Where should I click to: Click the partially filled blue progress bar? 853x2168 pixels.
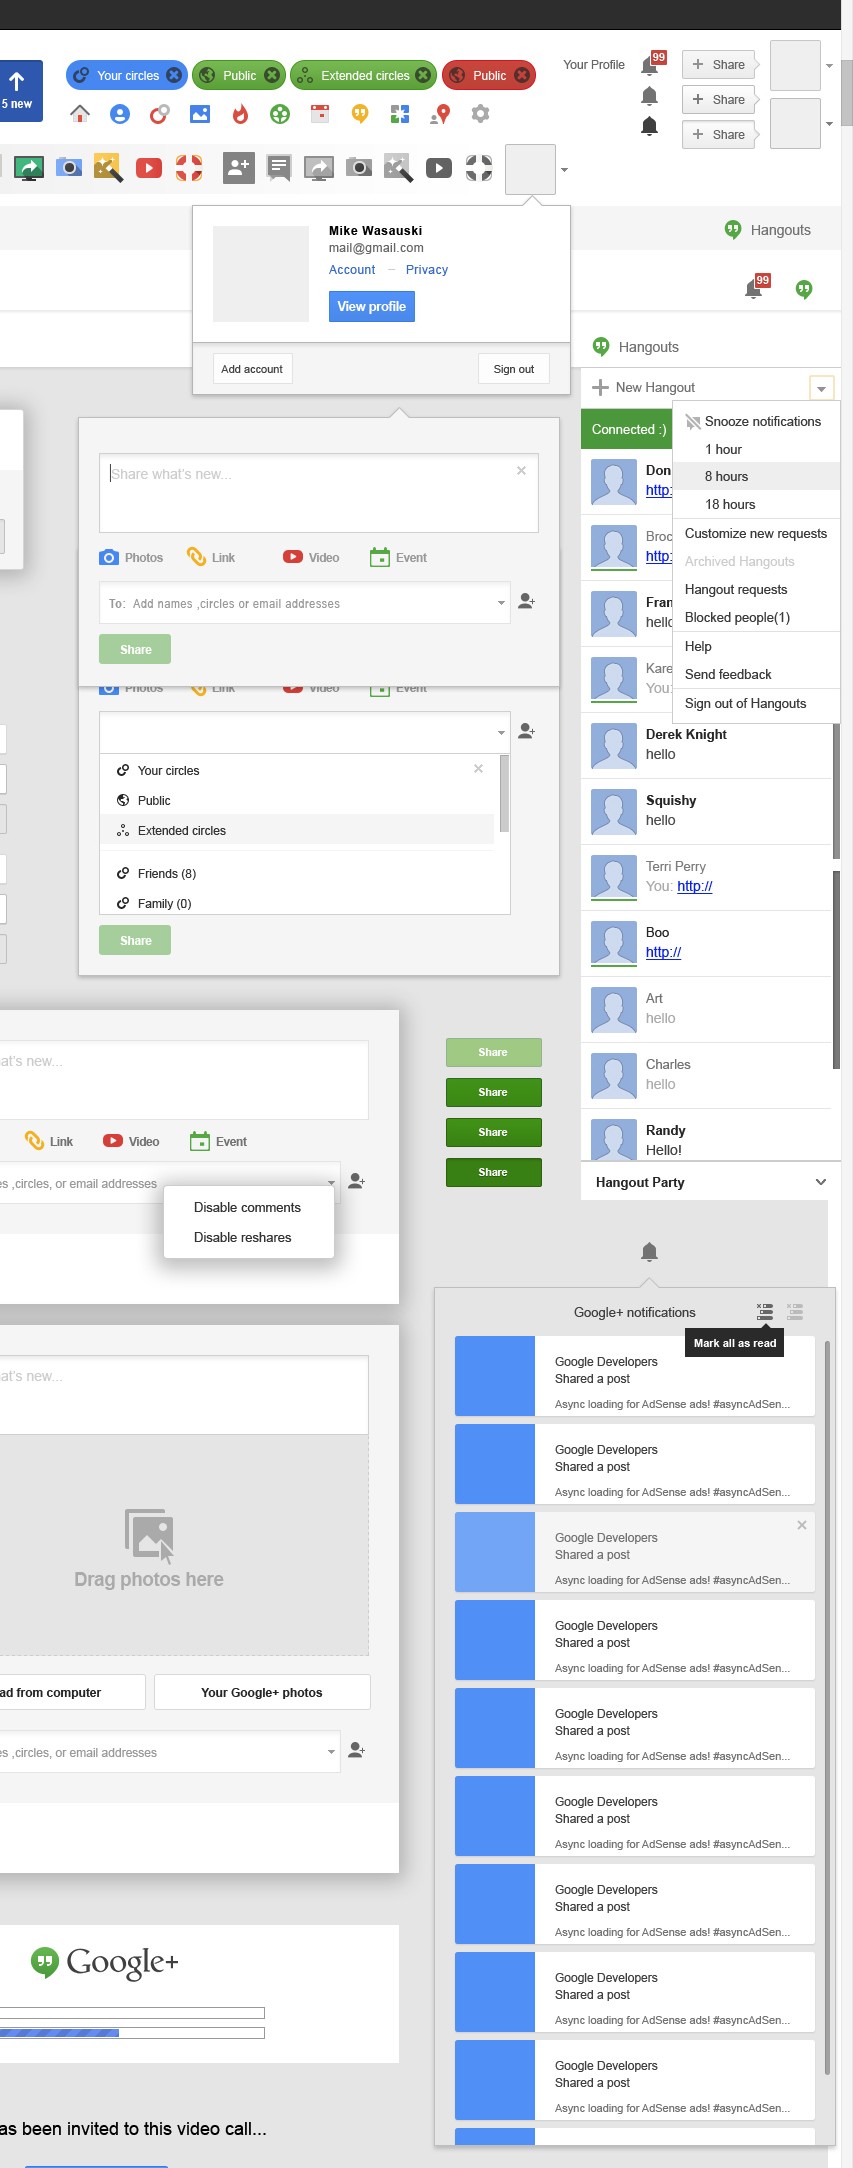tap(132, 2032)
